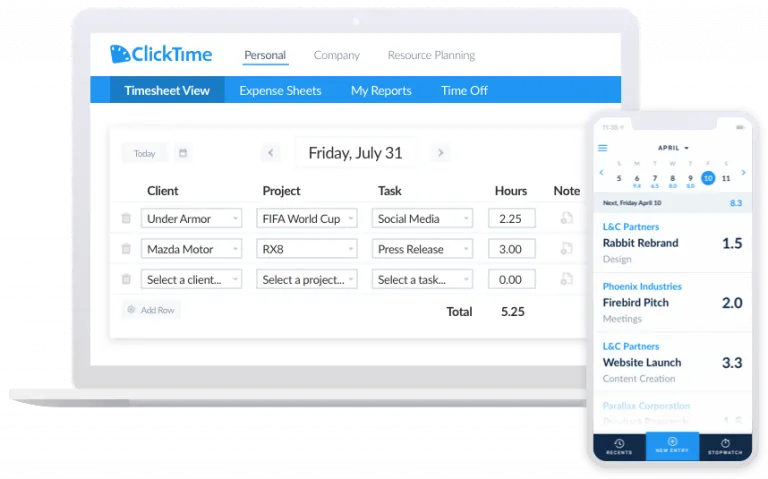Go to previous day with left arrow

click(x=270, y=153)
